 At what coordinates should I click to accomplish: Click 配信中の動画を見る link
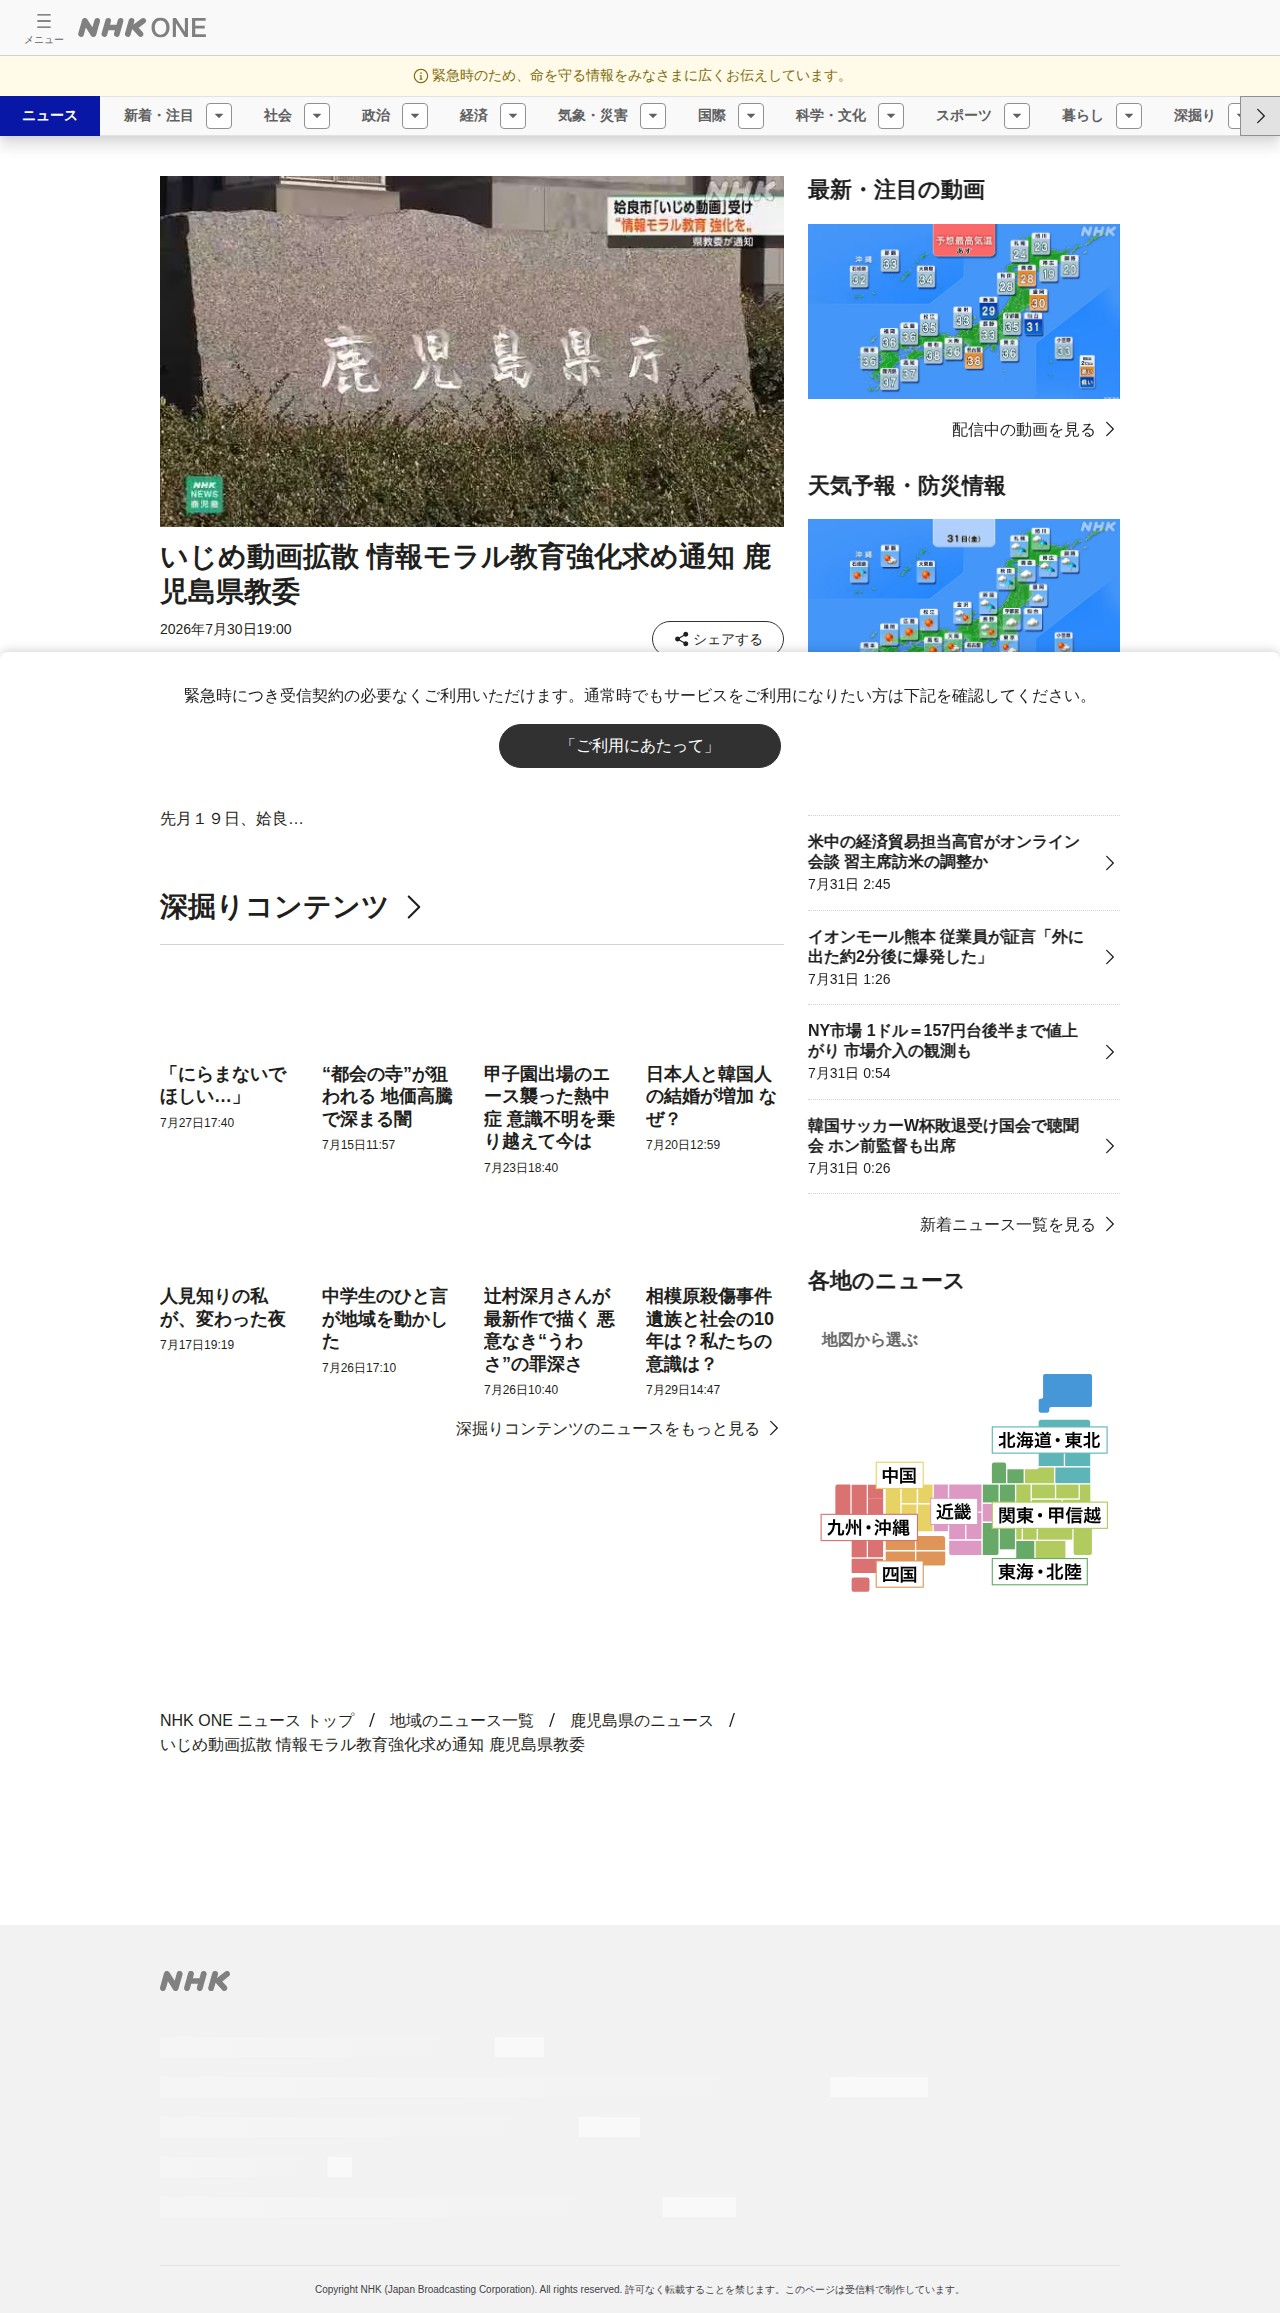(1033, 429)
